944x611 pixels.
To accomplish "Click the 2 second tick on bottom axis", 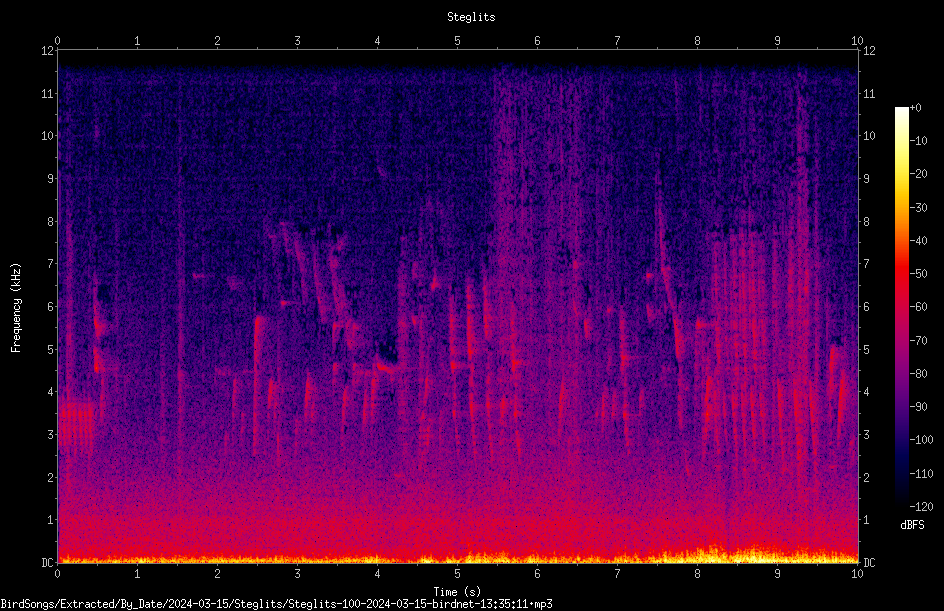I will pyautogui.click(x=217, y=574).
